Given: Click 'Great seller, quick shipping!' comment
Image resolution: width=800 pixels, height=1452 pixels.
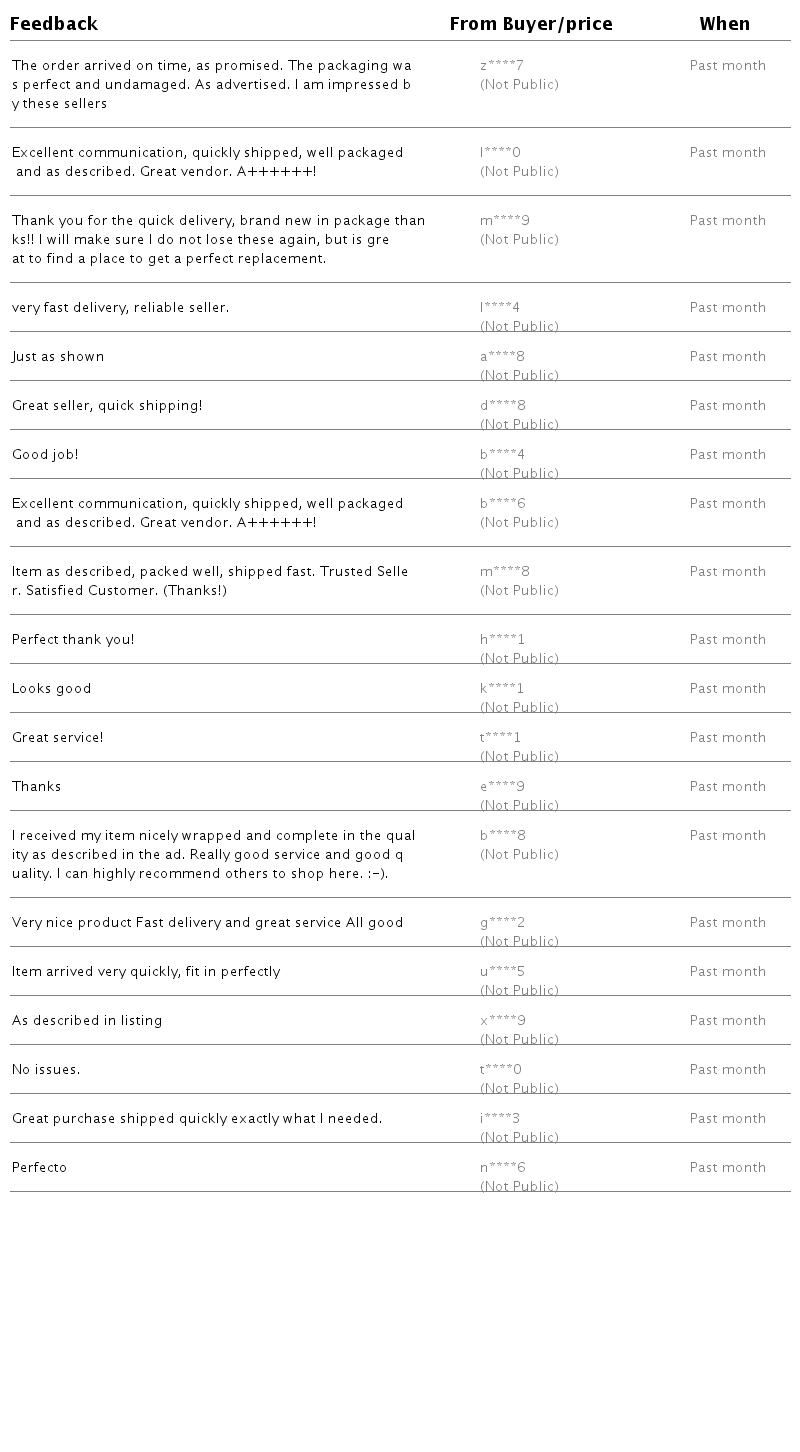Looking at the screenshot, I should 107,406.
